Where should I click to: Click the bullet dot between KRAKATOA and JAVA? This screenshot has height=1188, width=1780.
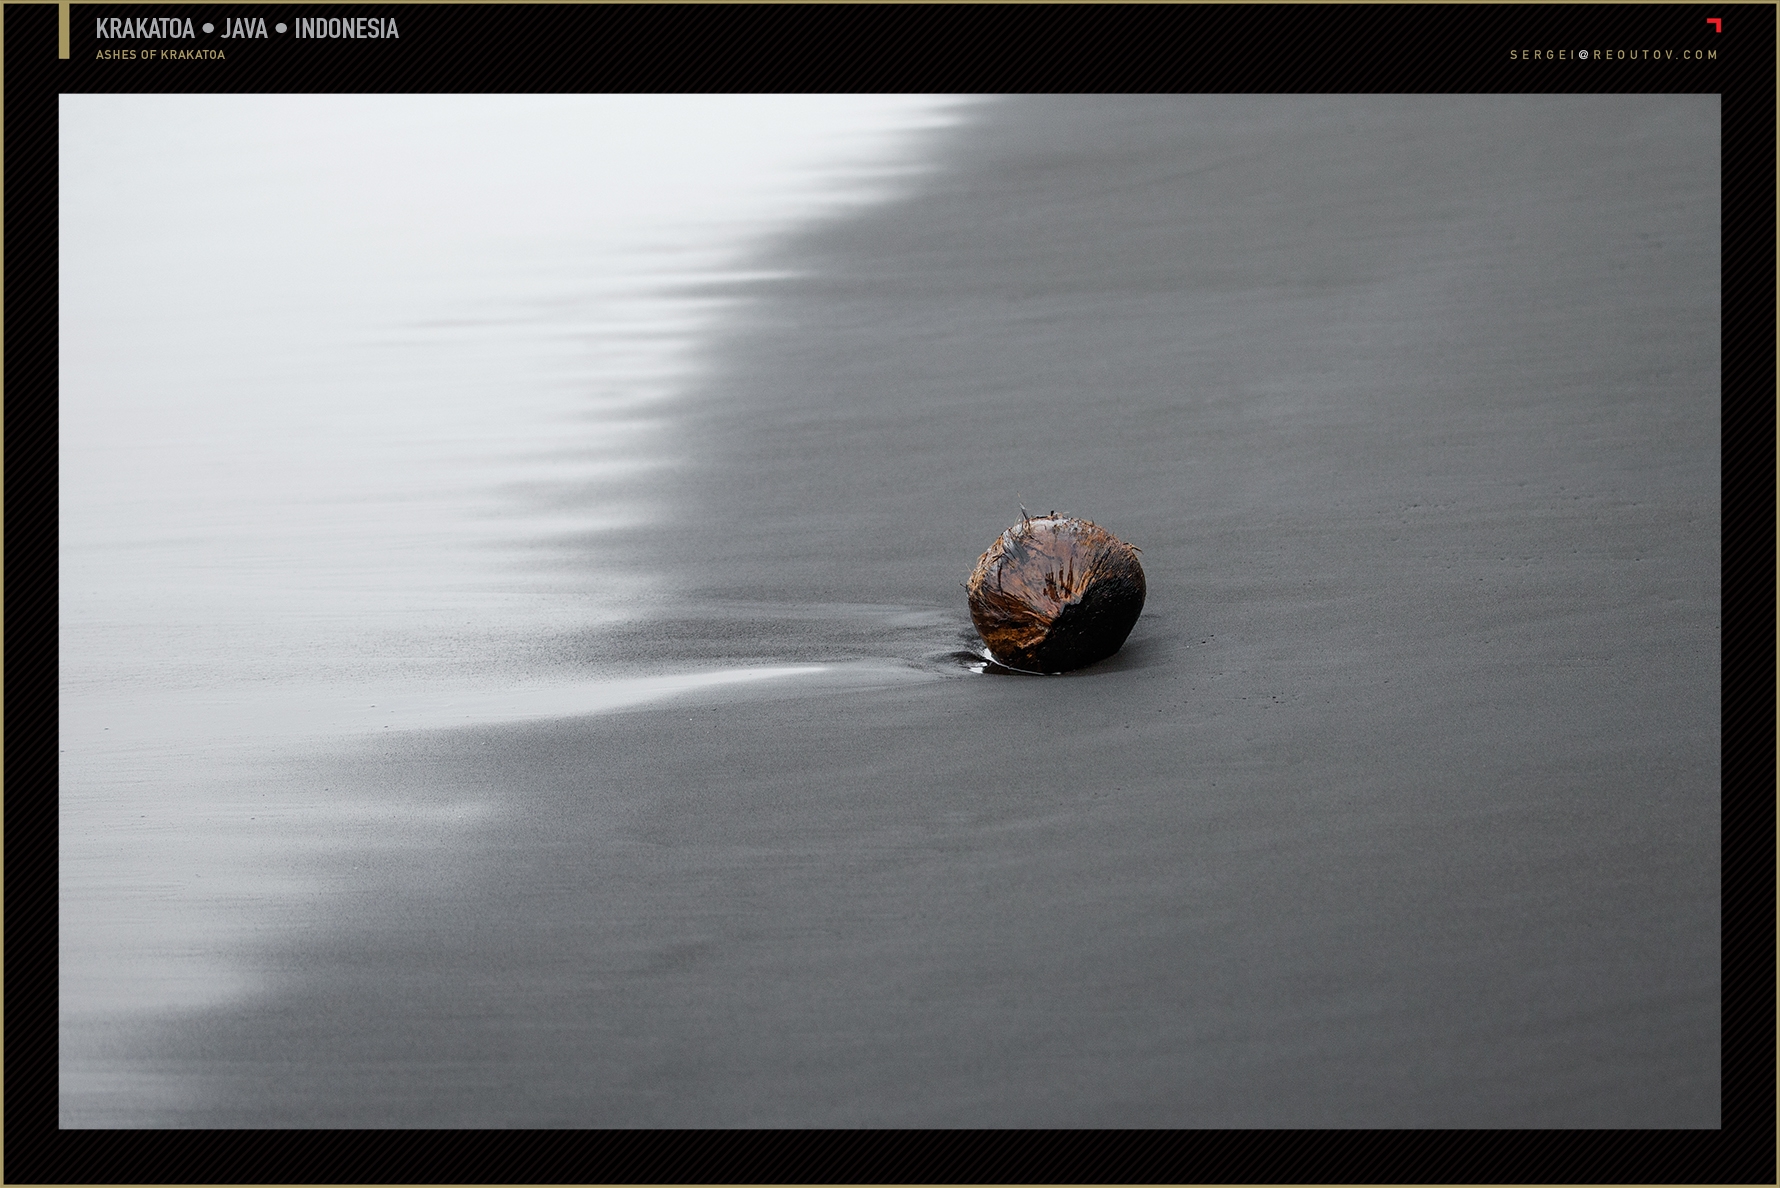click(x=208, y=29)
